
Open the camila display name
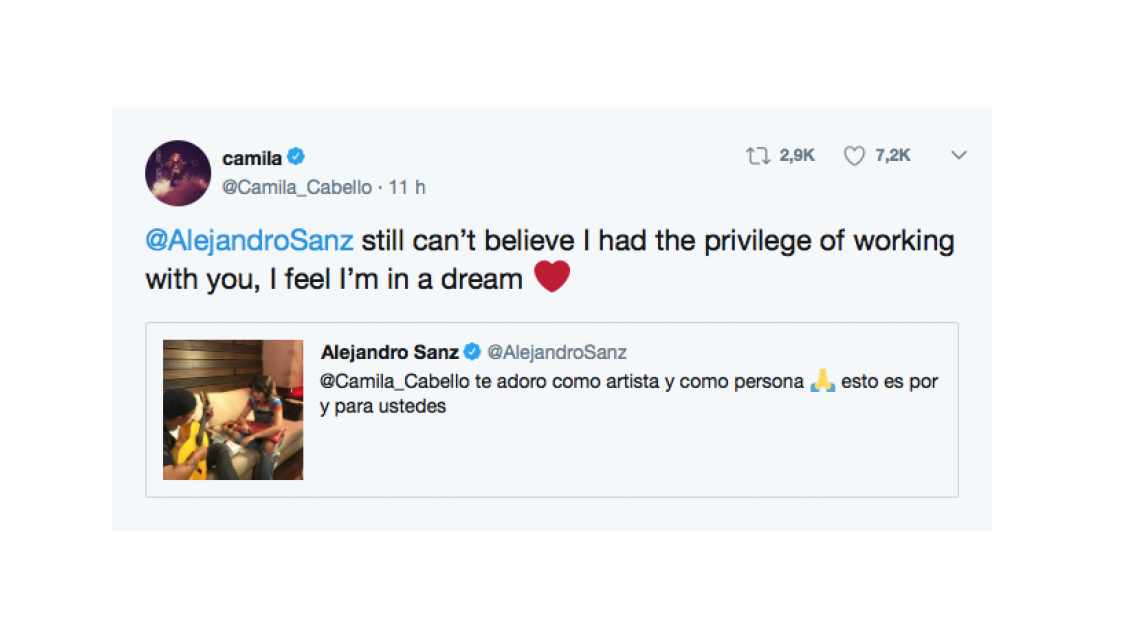(250, 157)
